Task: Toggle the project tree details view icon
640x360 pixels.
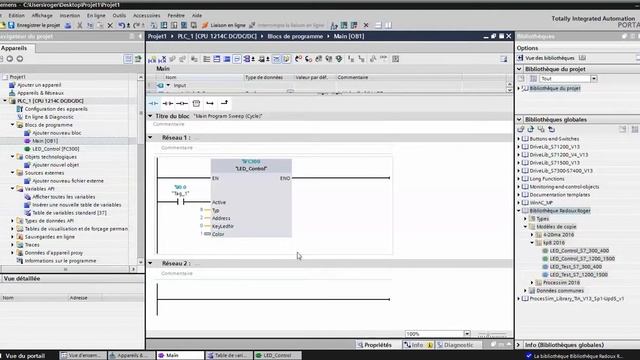Action: point(128,59)
